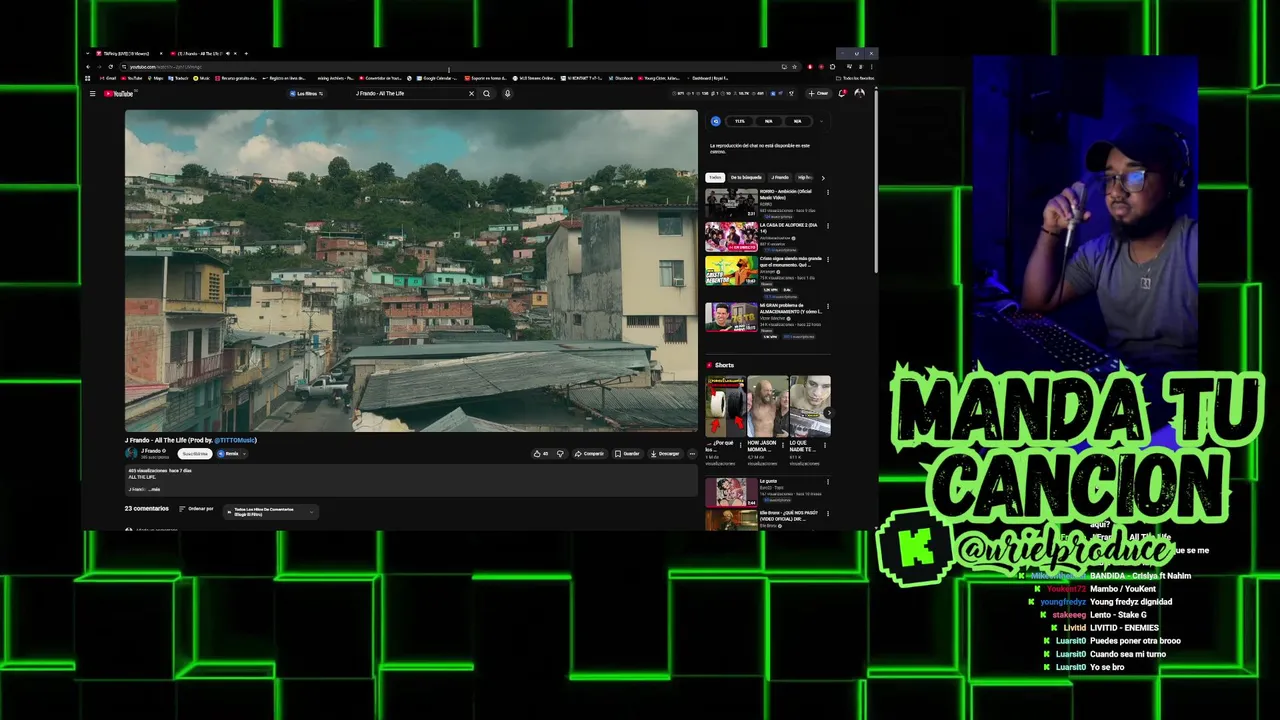Open La Casa de Alofoke 2 thumbnail
This screenshot has width=1280, height=720.
tap(731, 237)
